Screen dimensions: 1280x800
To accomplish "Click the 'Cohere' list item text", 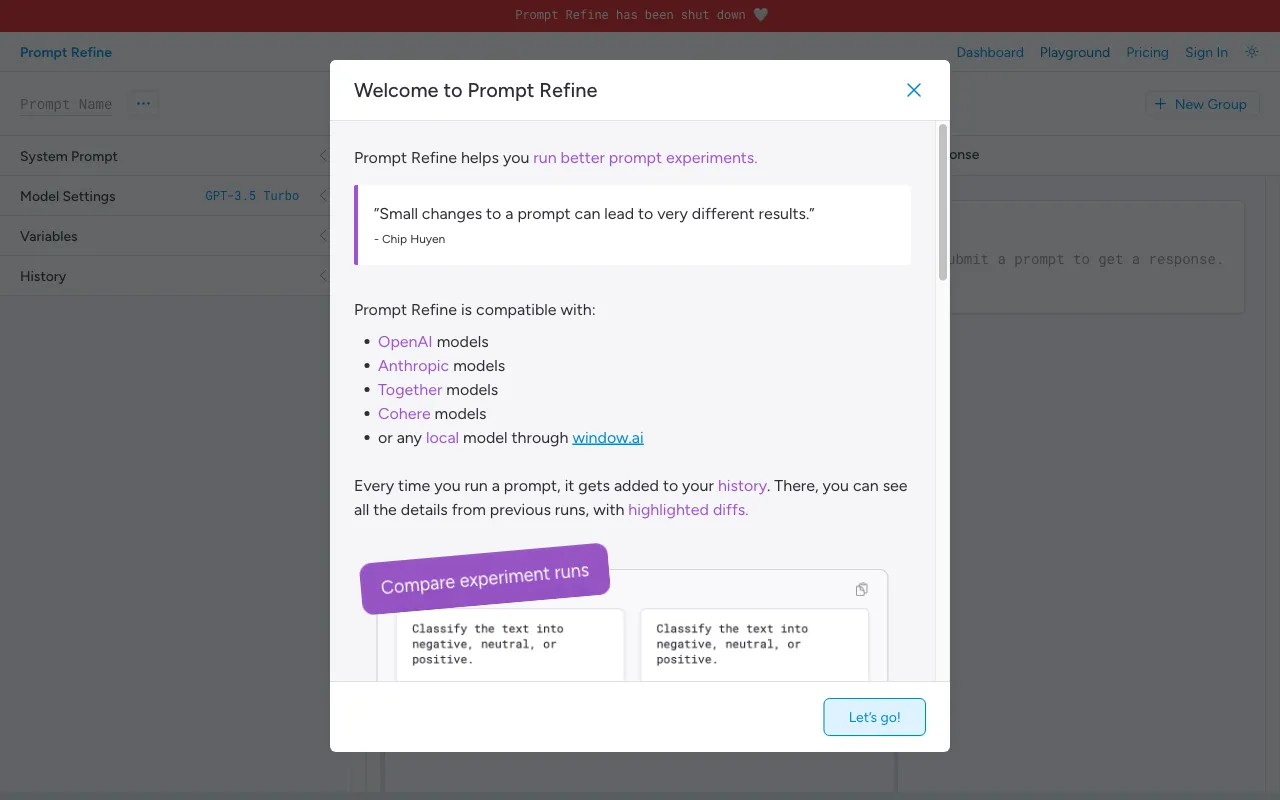I will point(404,414).
